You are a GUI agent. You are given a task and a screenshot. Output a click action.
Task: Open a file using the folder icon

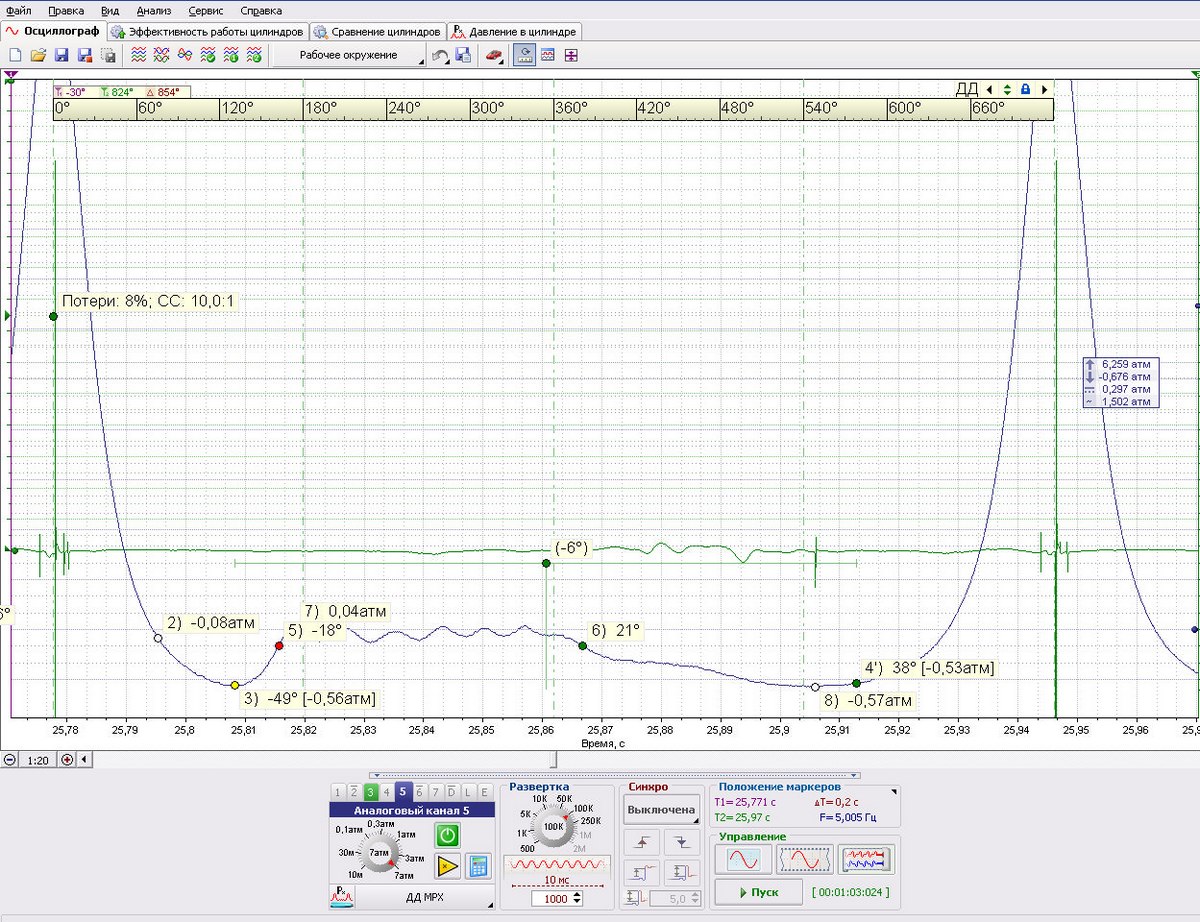pyautogui.click(x=38, y=56)
